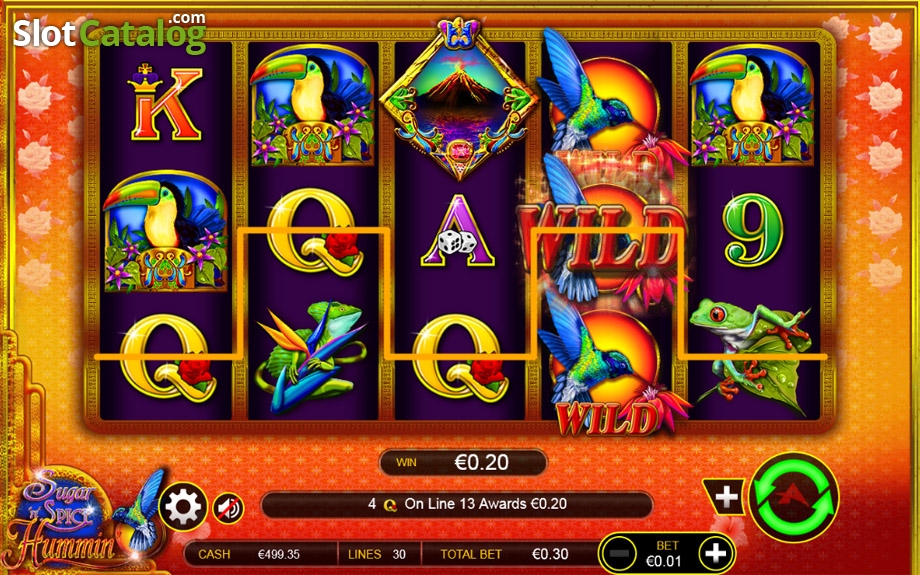Click the purple A with dice symbol

point(458,231)
